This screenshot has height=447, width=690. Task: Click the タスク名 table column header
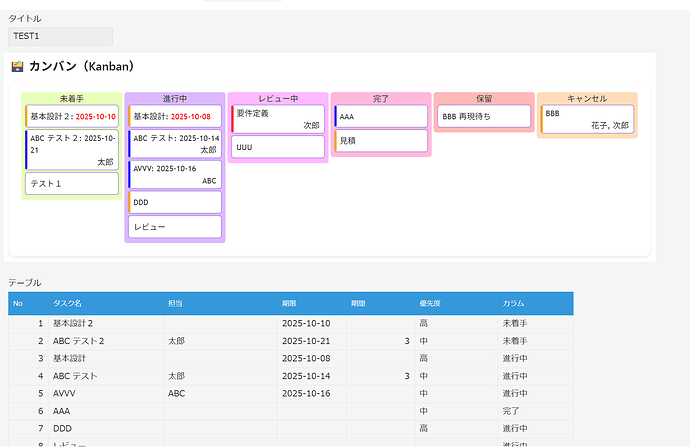click(68, 303)
